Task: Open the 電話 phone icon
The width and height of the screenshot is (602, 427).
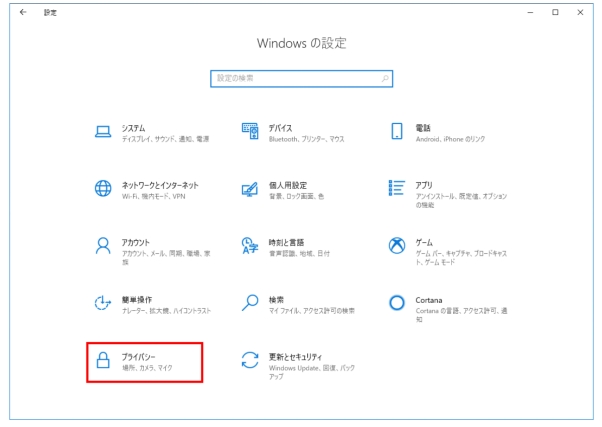Action: (396, 132)
